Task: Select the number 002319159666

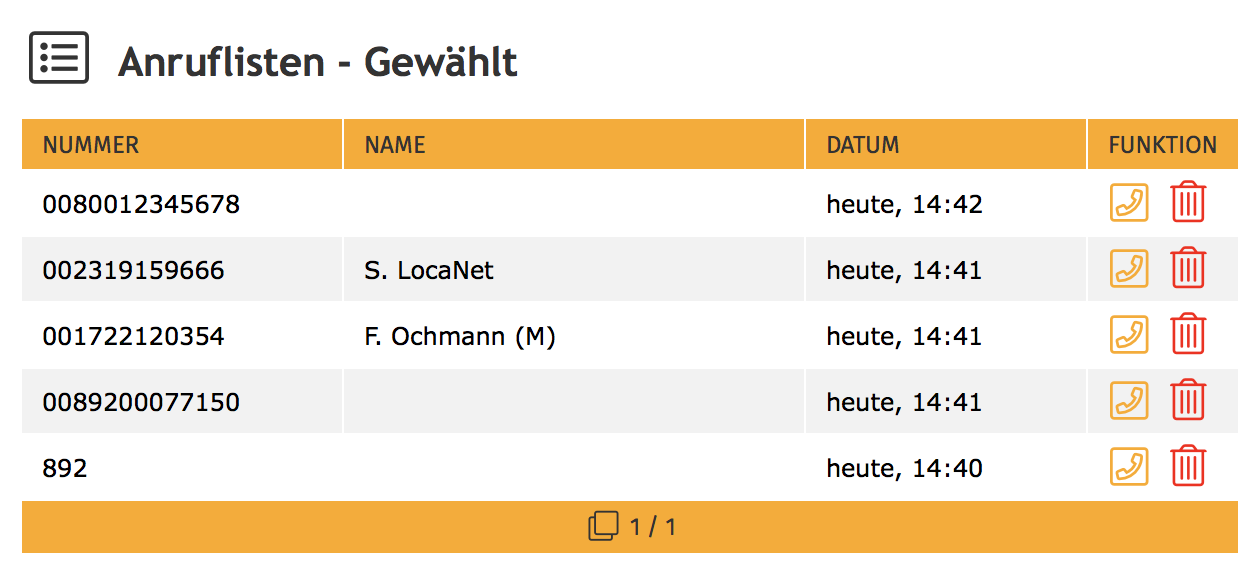Action: (133, 270)
